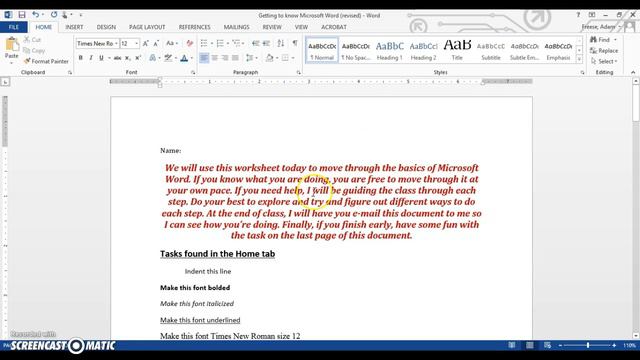Decrease font size with the Shrink Font icon
This screenshot has width=640, height=360.
point(156,43)
